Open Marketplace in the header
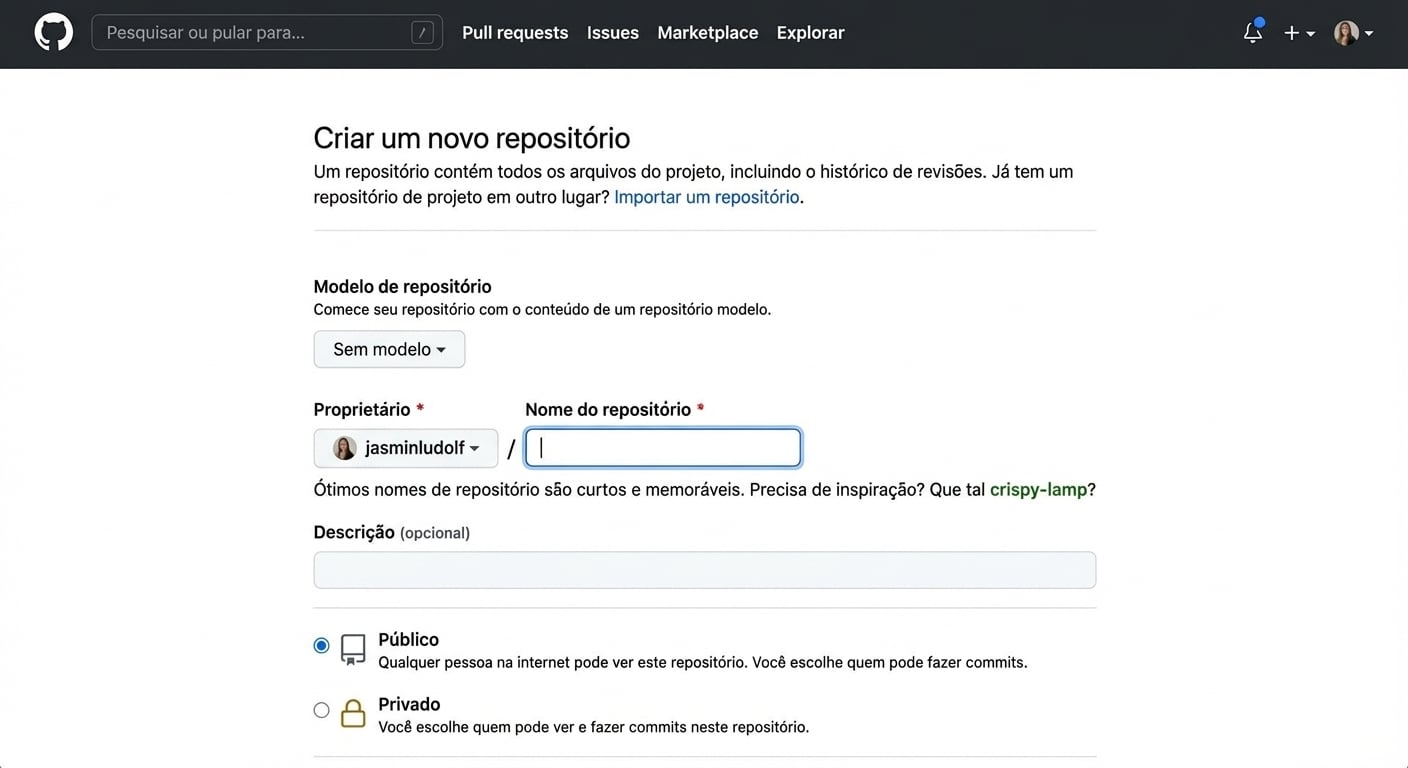Screen dimensions: 1408x768 708,33
